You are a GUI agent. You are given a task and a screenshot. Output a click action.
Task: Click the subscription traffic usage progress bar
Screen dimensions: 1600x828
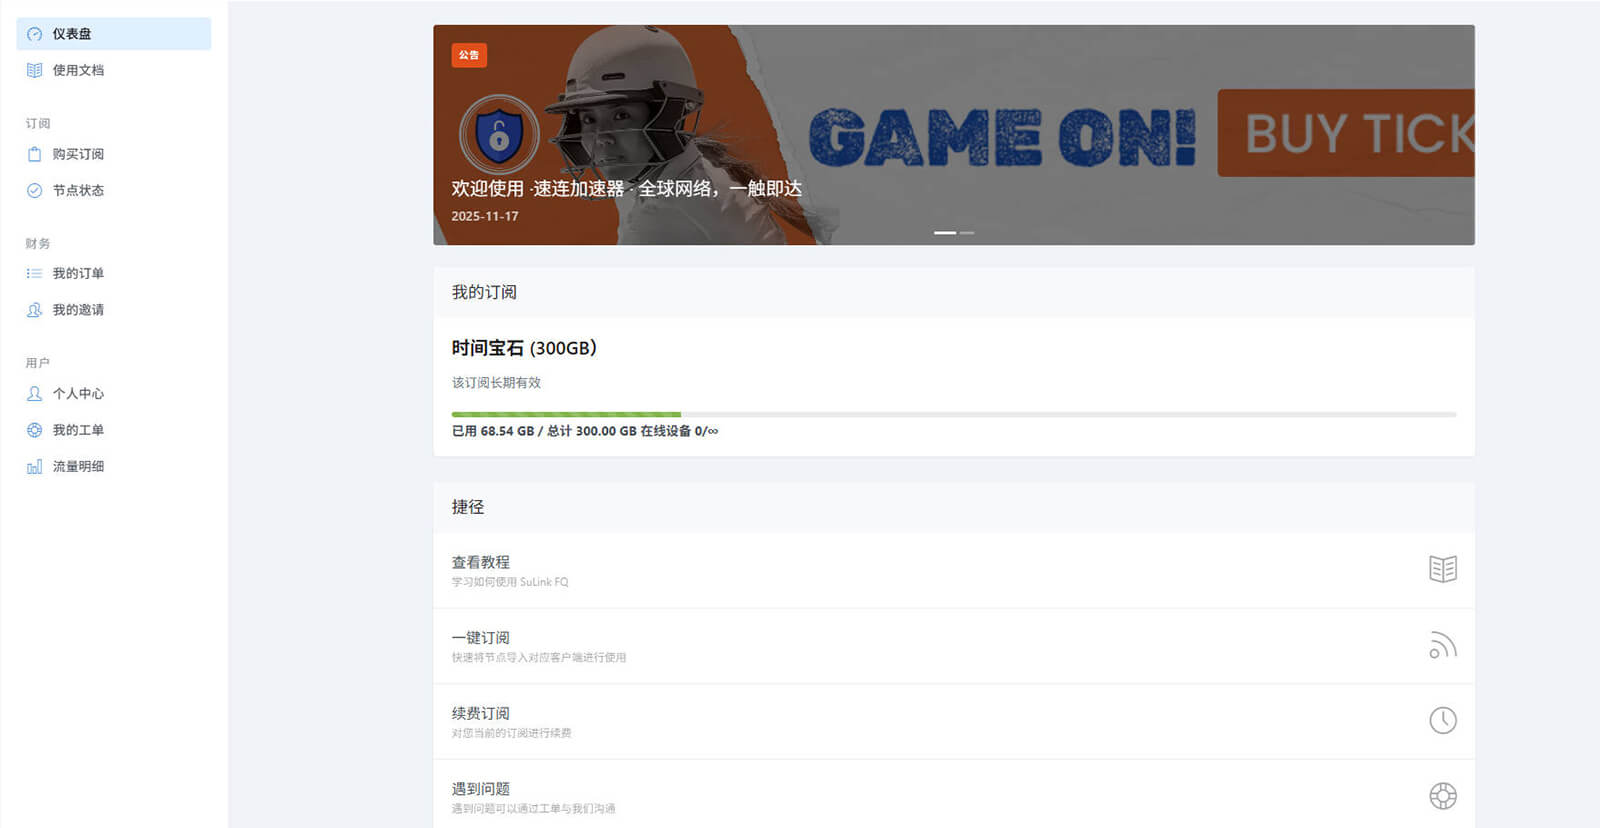[x=954, y=414]
